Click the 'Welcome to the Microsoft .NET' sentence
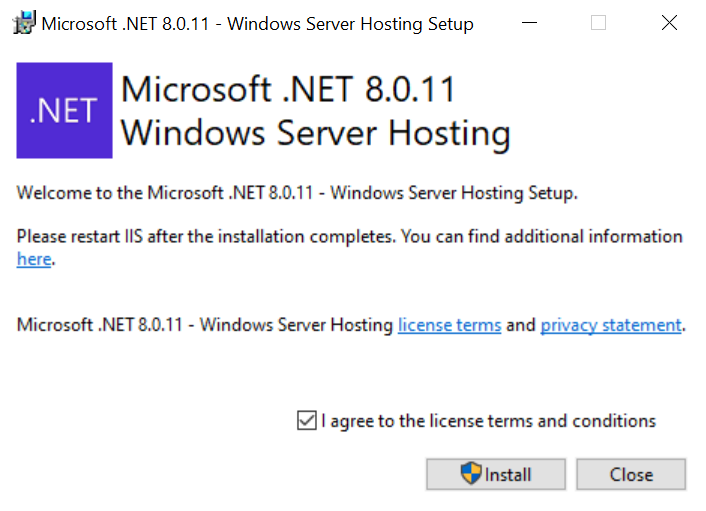706x511 pixels. point(297,193)
